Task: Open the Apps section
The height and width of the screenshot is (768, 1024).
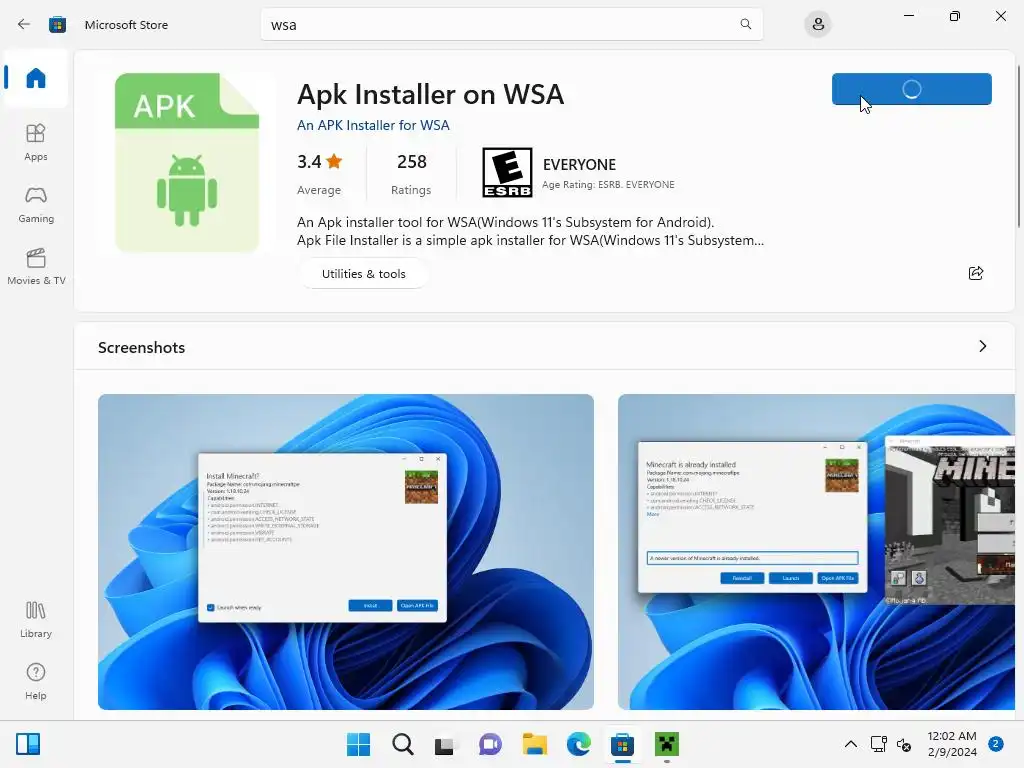Action: click(36, 142)
